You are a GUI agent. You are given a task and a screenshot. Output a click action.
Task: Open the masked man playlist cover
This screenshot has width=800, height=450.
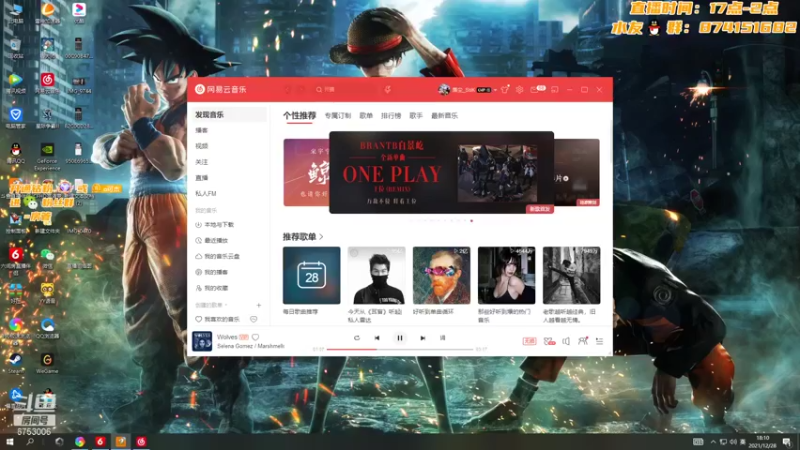(377, 276)
